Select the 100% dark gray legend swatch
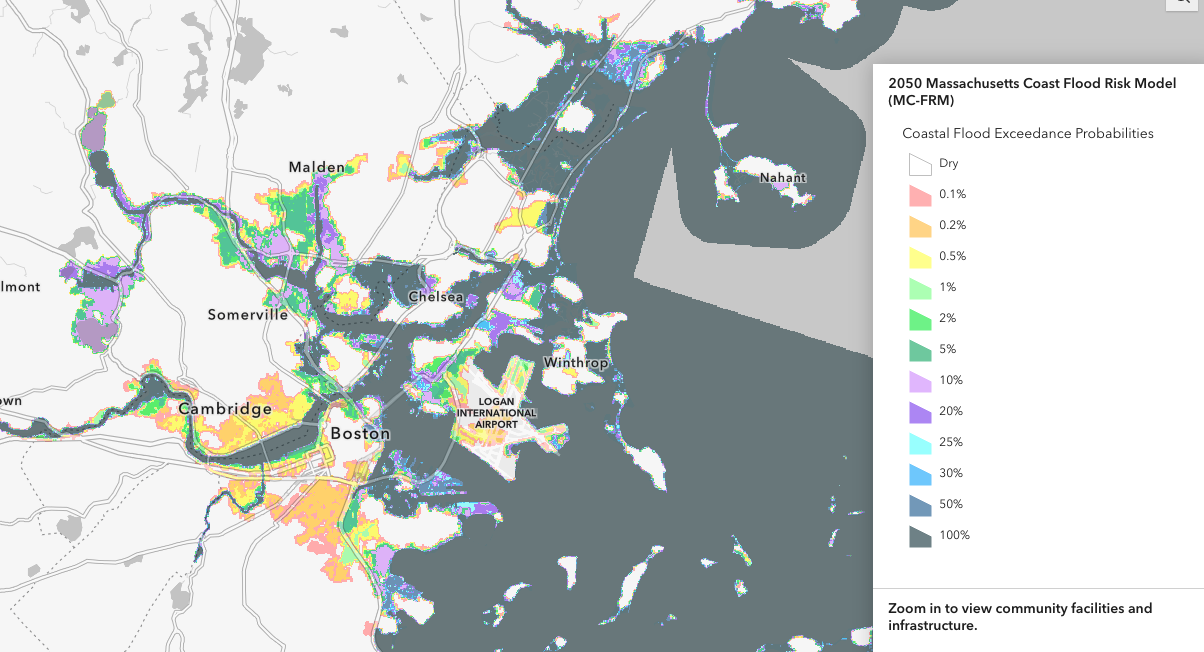 pyautogui.click(x=918, y=535)
